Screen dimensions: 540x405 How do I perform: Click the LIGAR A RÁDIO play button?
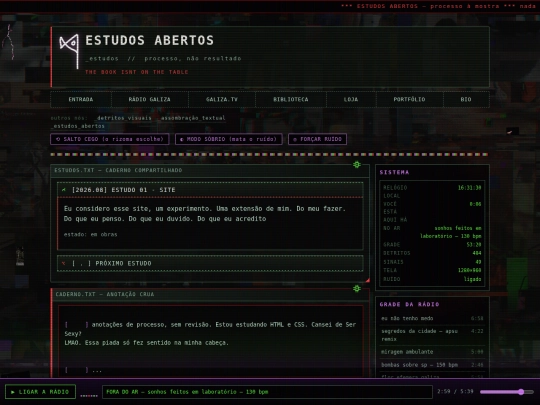pyautogui.click(x=40, y=392)
